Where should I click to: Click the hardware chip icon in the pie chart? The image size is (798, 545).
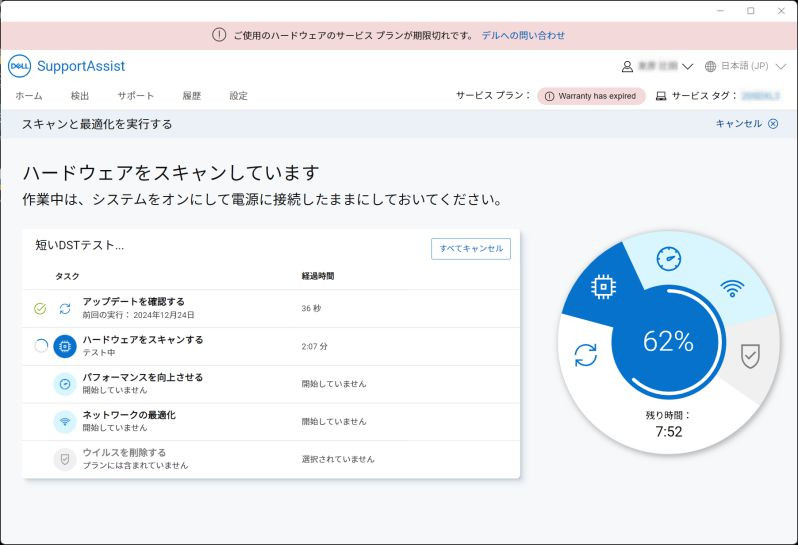[602, 287]
